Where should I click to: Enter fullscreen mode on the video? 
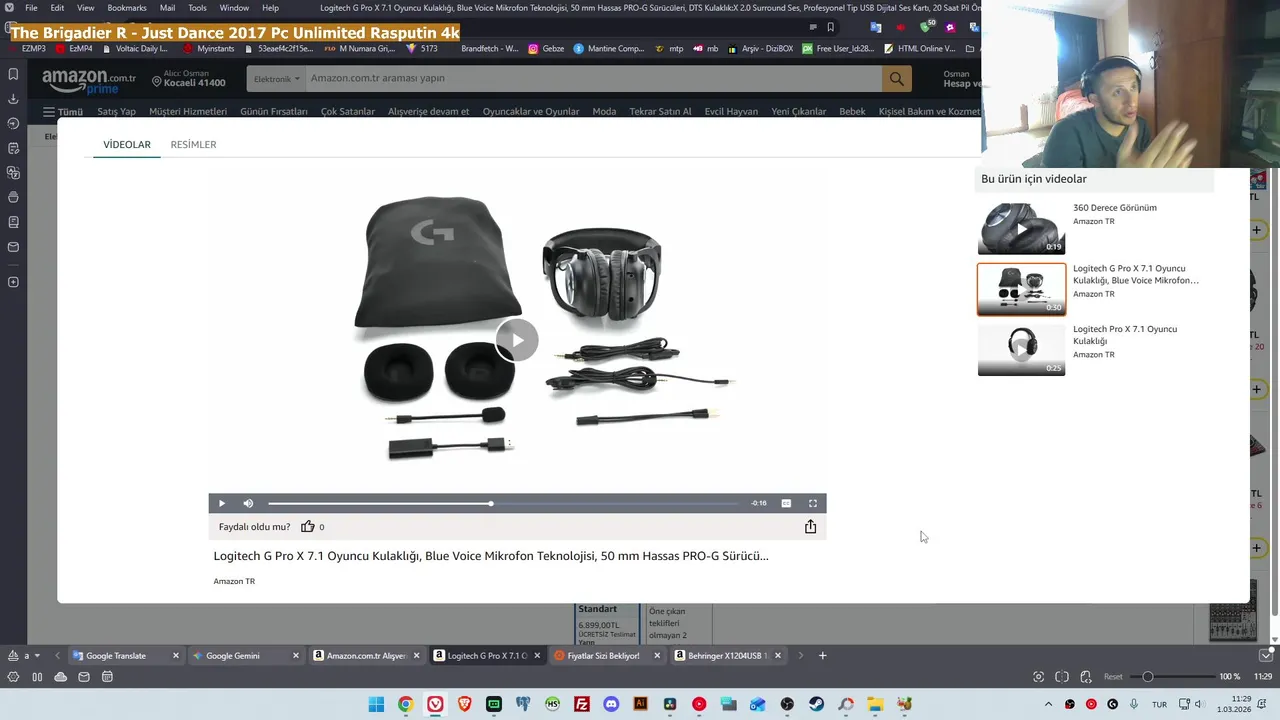pos(812,503)
